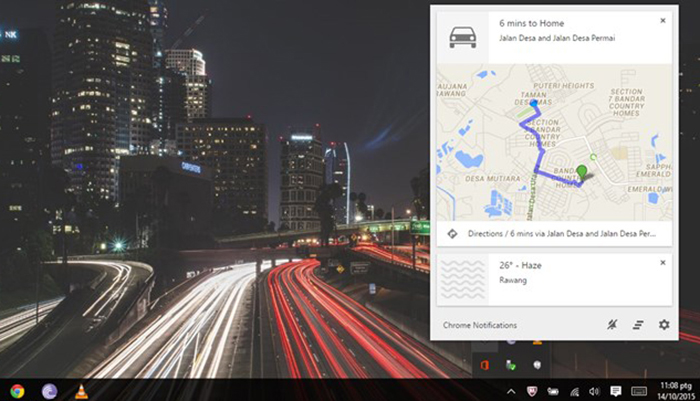700x401 pixels.
Task: Click the directions arrow icon below the map
Action: [x=451, y=233]
